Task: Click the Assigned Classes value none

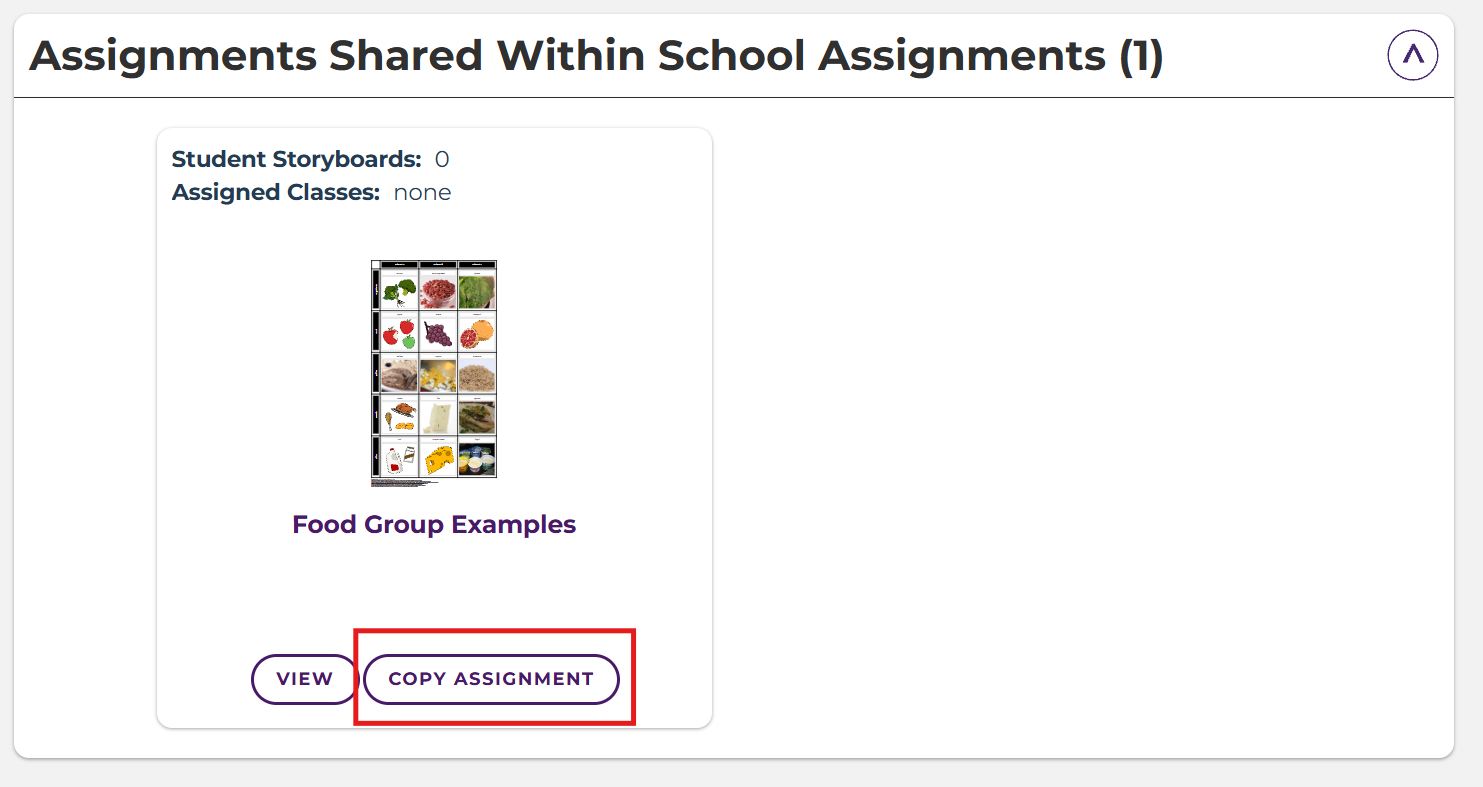Action: [422, 192]
